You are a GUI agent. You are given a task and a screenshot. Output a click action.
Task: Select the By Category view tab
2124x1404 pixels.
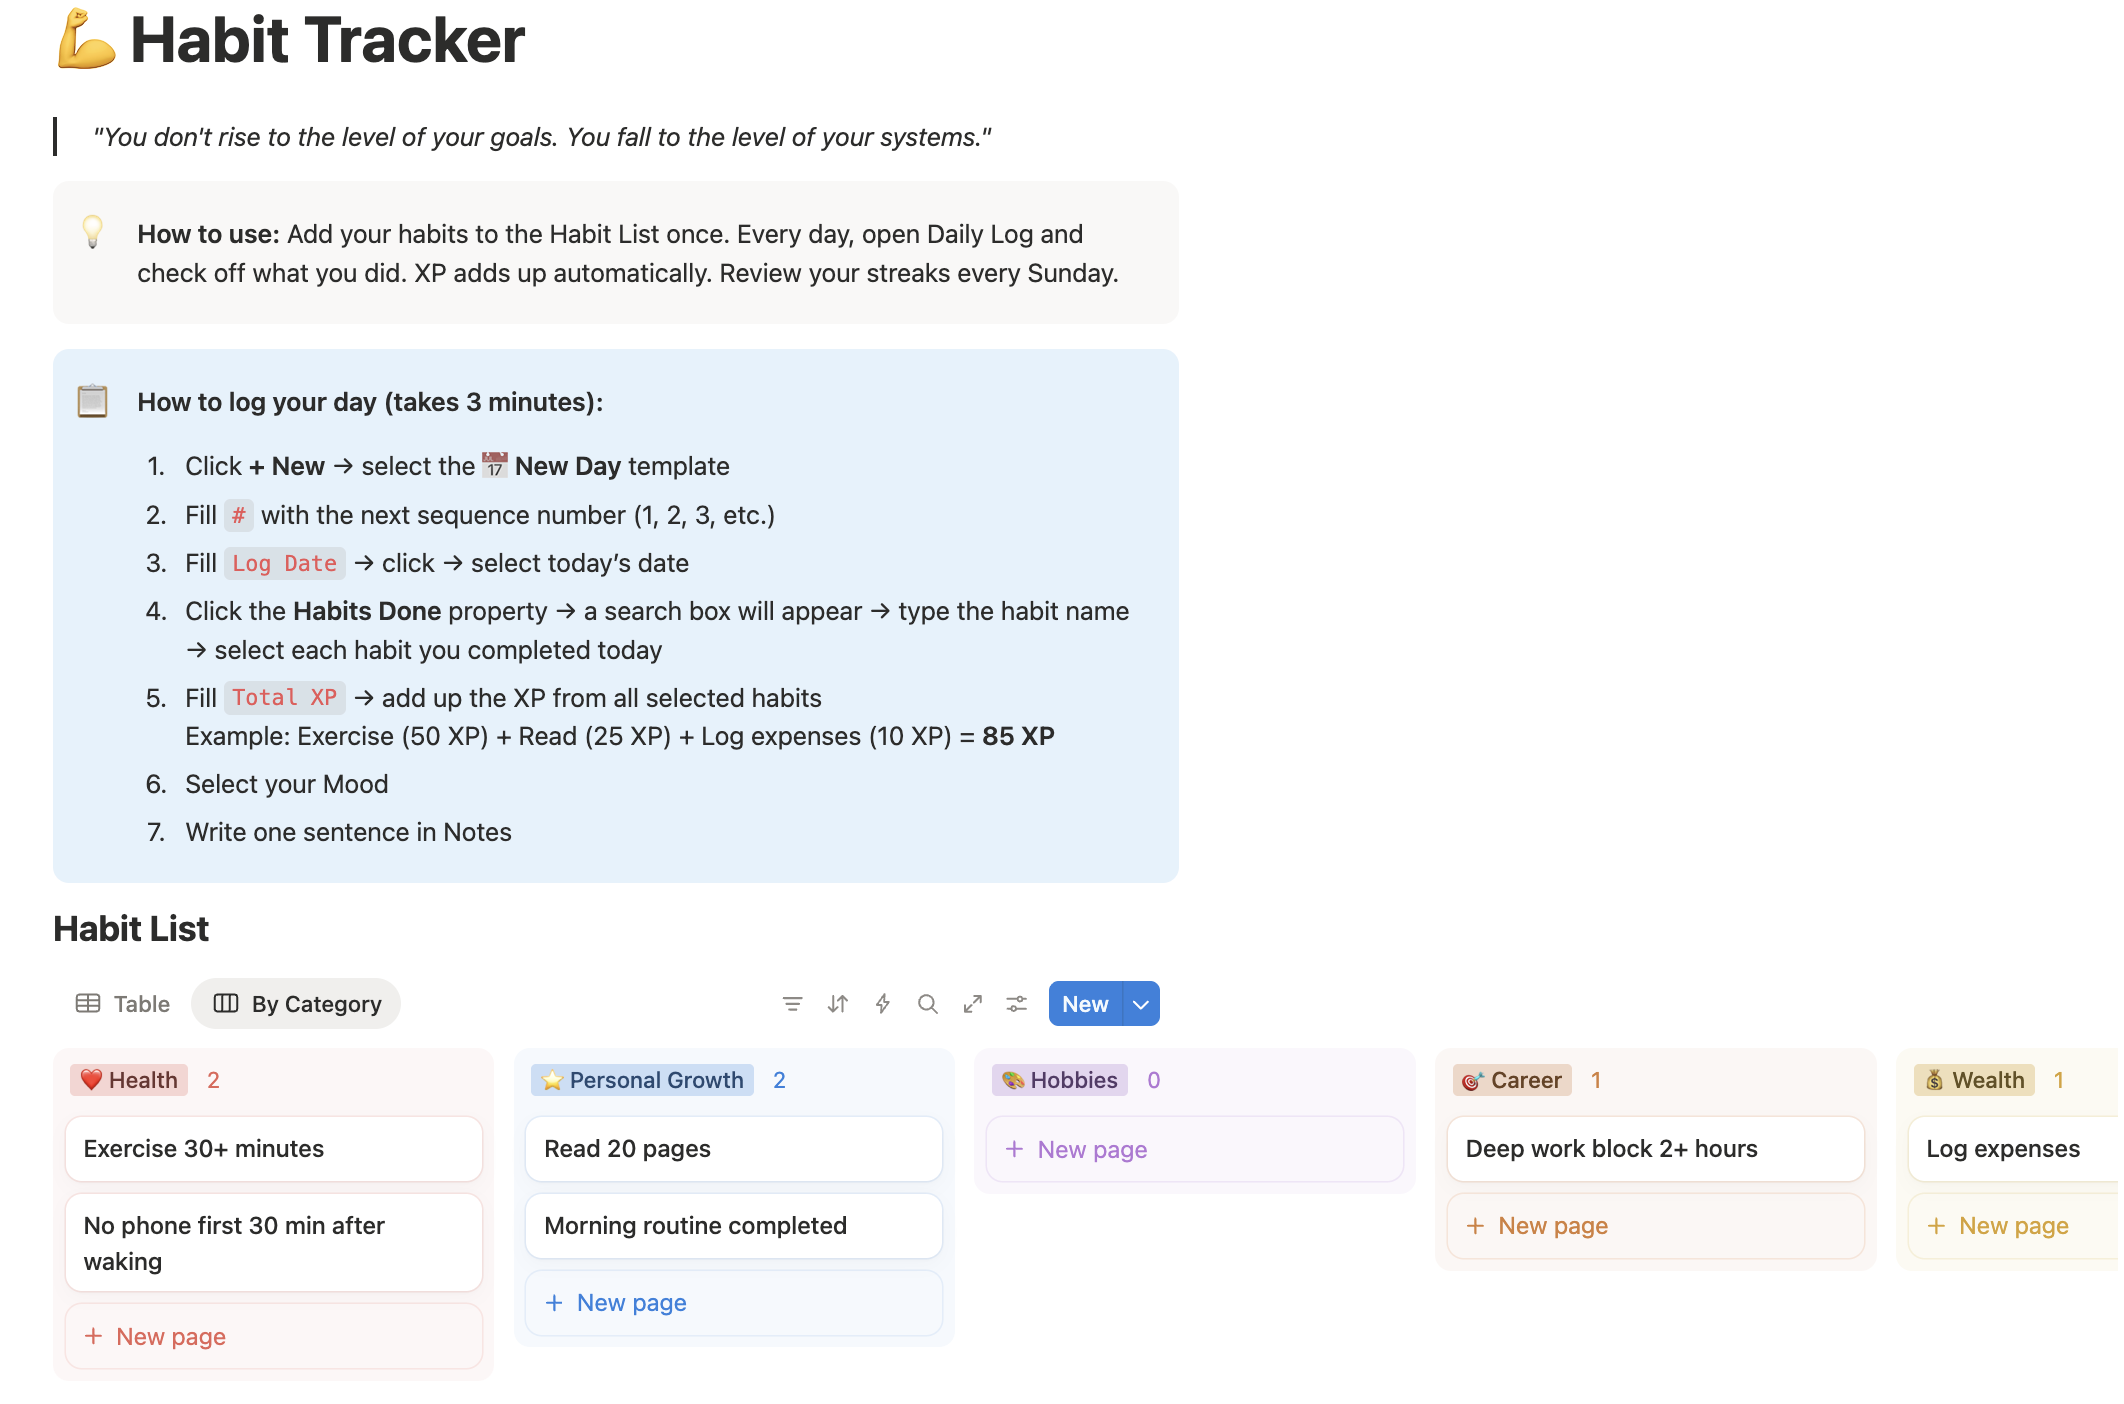pyautogui.click(x=296, y=1003)
